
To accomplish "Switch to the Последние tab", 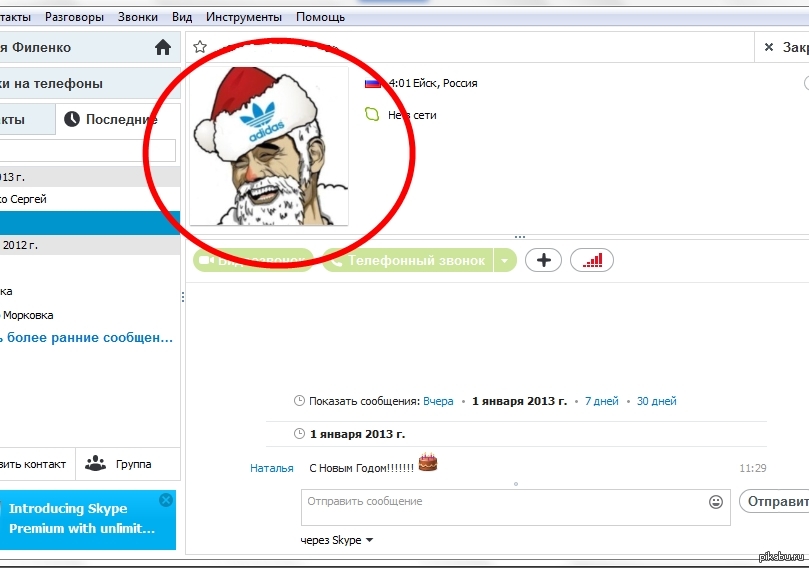I will point(118,119).
